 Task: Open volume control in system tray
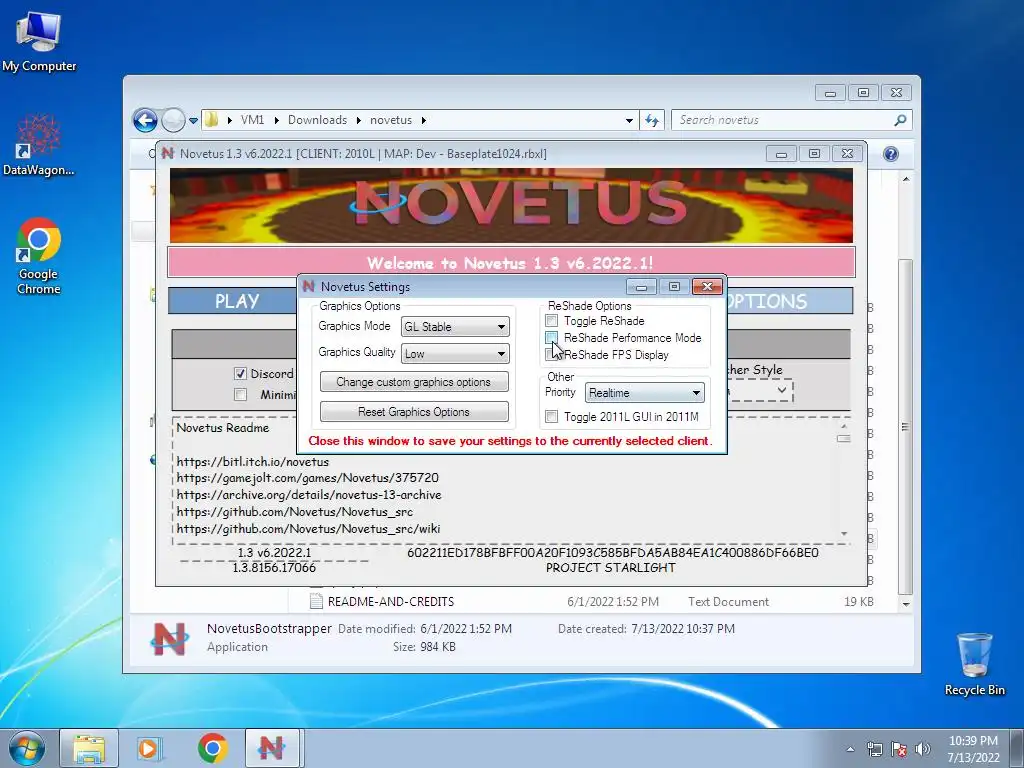pyautogui.click(x=923, y=749)
